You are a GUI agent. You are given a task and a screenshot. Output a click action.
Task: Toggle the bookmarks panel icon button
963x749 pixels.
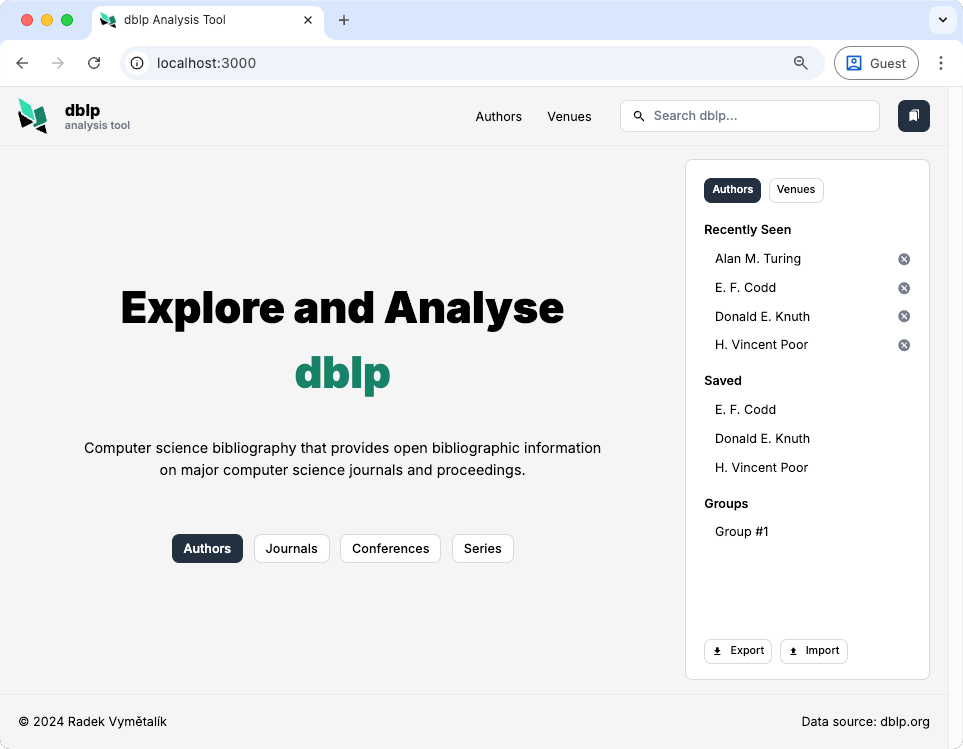tap(913, 116)
